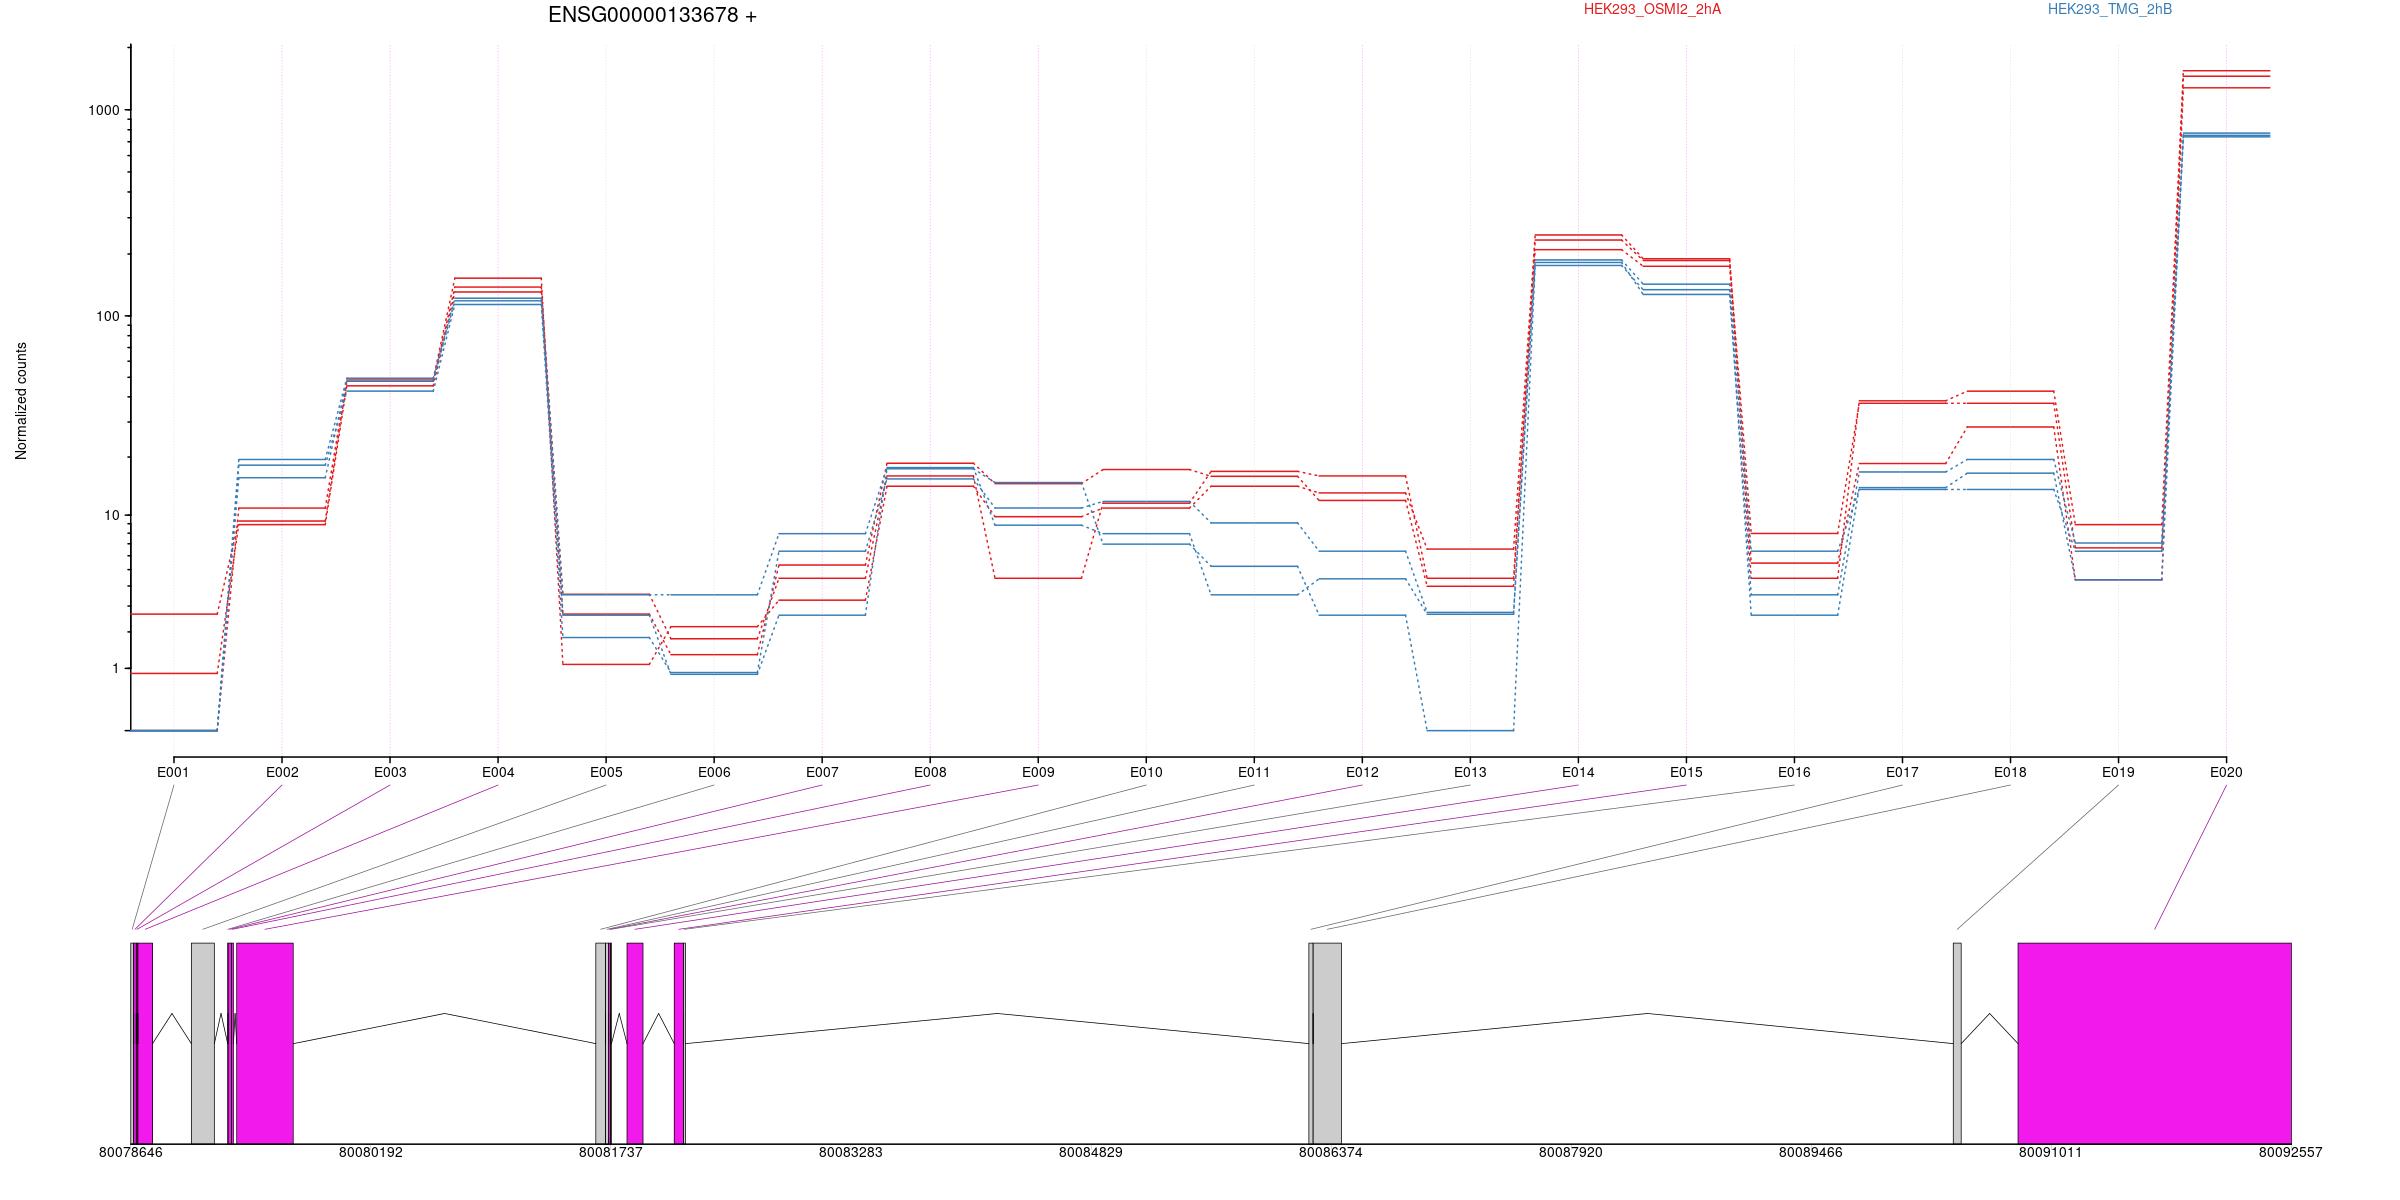
Task: Click the E004 exon label
Action: [x=498, y=772]
